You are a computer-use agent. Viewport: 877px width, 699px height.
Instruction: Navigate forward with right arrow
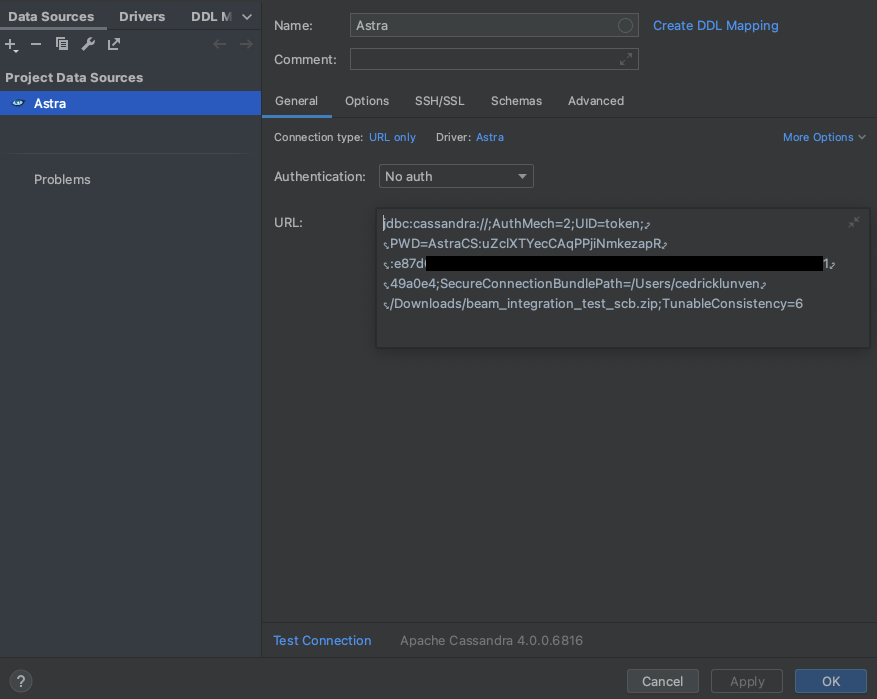click(246, 44)
